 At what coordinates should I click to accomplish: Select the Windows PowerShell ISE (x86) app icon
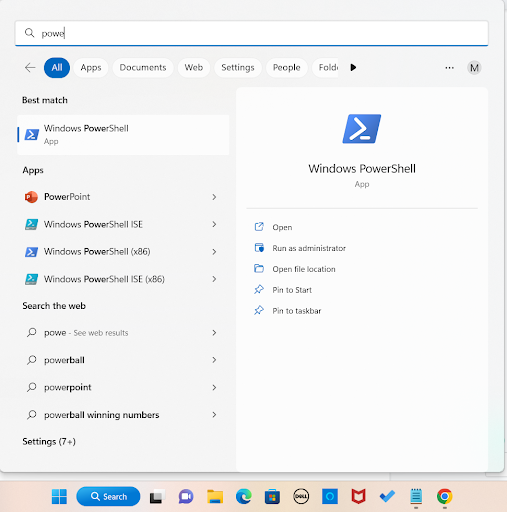click(x=31, y=279)
